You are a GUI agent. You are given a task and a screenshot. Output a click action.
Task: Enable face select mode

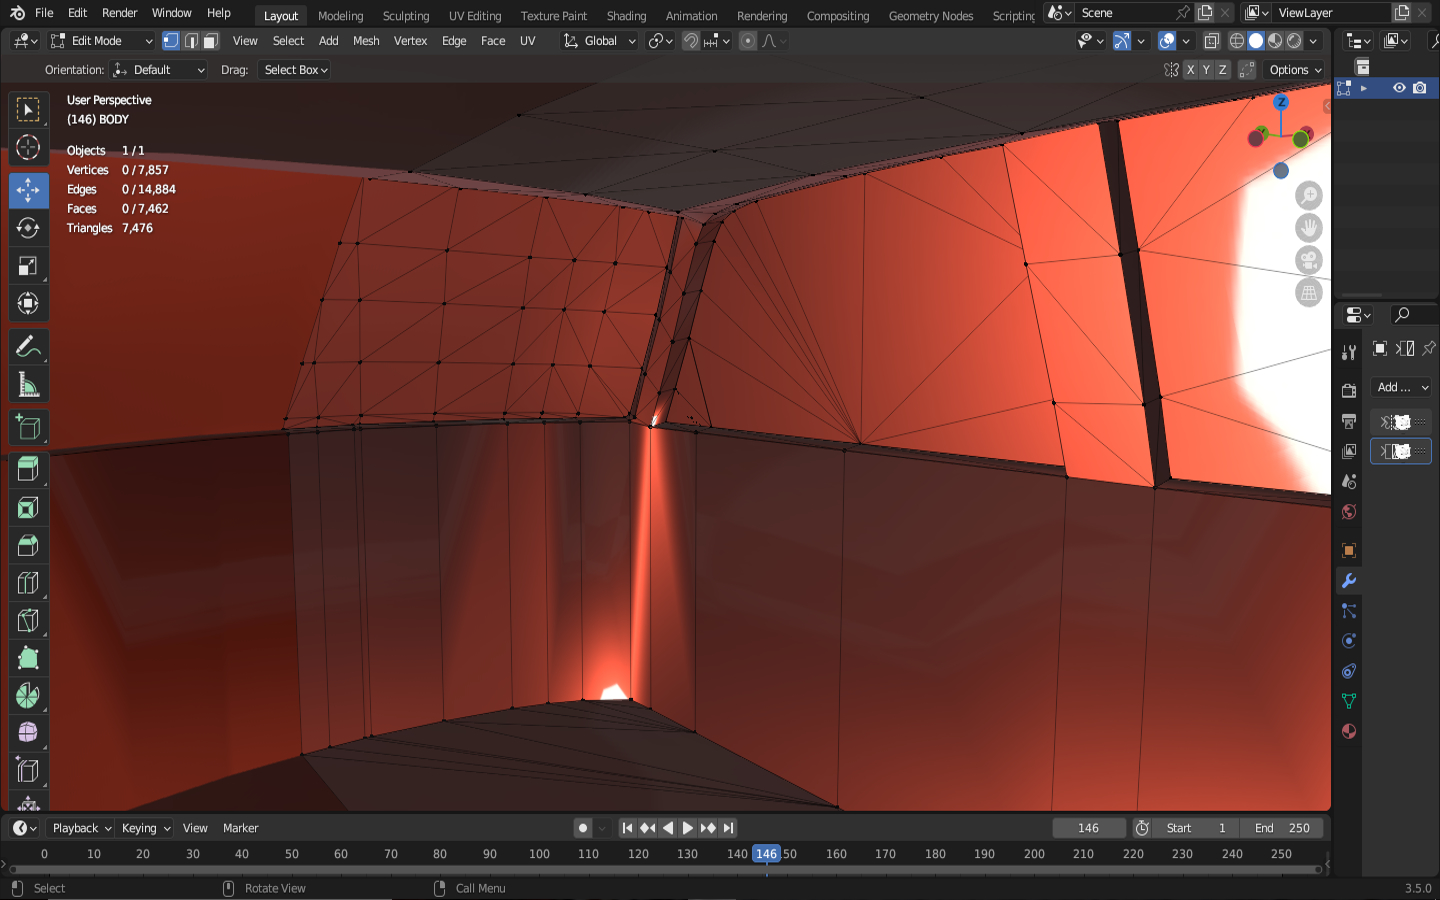211,41
